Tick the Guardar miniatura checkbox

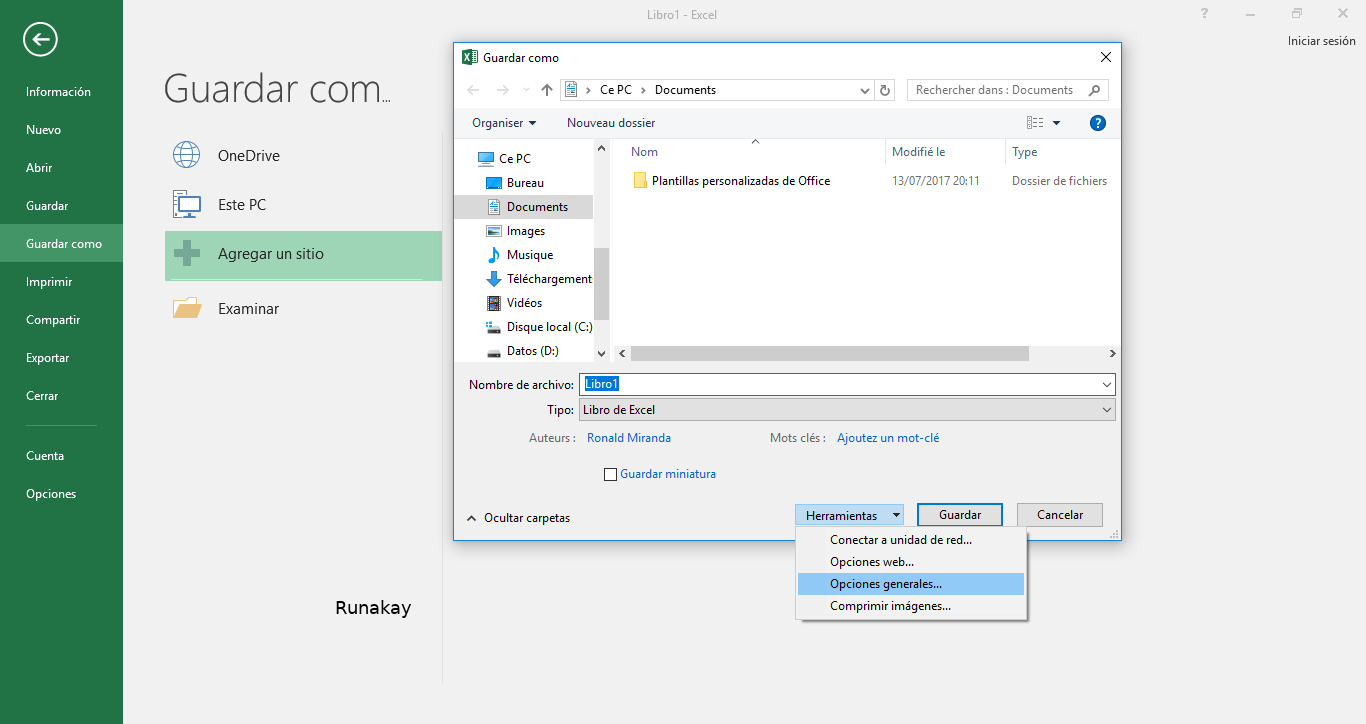tap(610, 475)
